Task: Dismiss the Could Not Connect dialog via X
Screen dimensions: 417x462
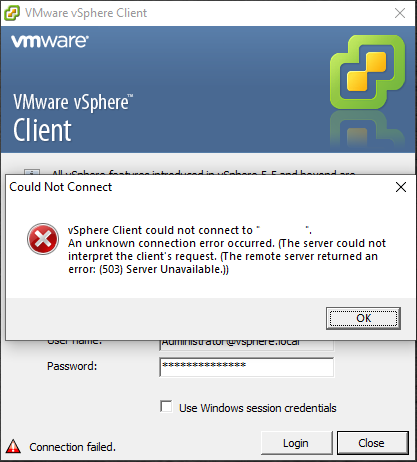Action: pos(401,187)
